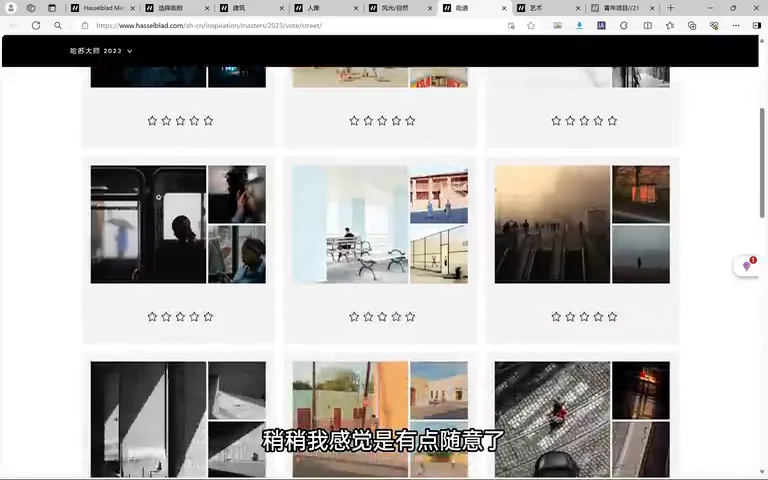This screenshot has width=768, height=480.
Task: Rate the middle top-row card five stars
Action: point(410,120)
